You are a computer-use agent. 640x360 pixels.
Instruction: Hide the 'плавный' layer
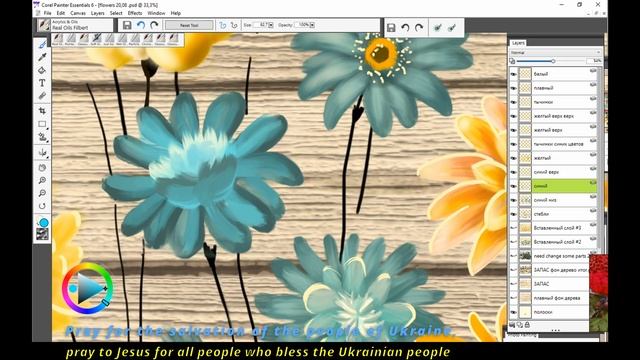(x=513, y=88)
